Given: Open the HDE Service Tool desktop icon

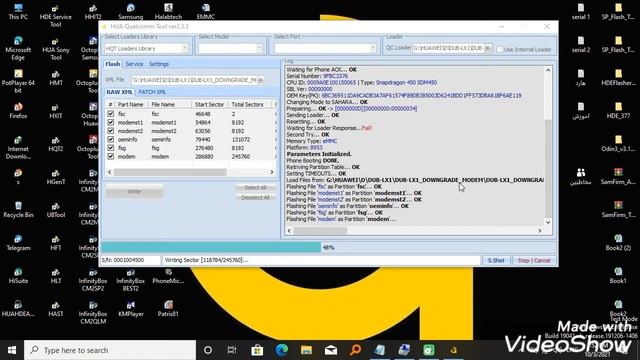Looking at the screenshot, I should point(56,16).
